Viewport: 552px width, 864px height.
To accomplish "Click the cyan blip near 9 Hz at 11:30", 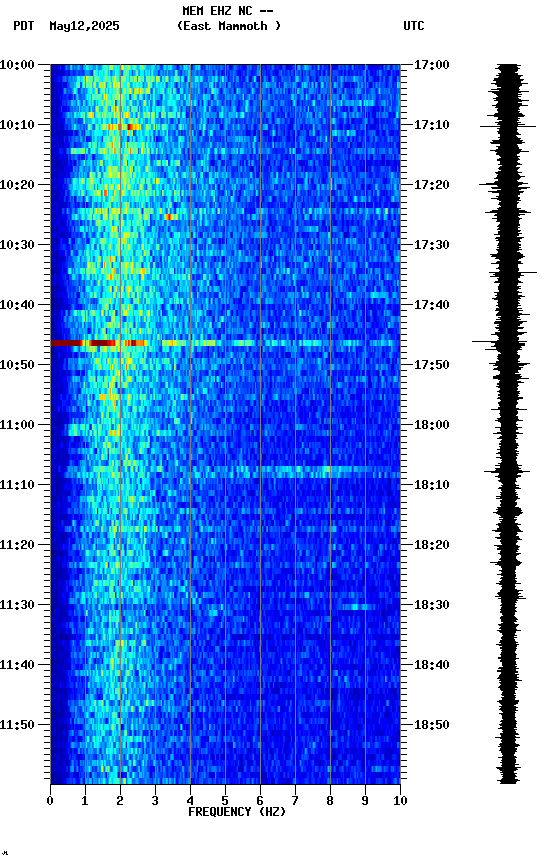I will point(356,607).
